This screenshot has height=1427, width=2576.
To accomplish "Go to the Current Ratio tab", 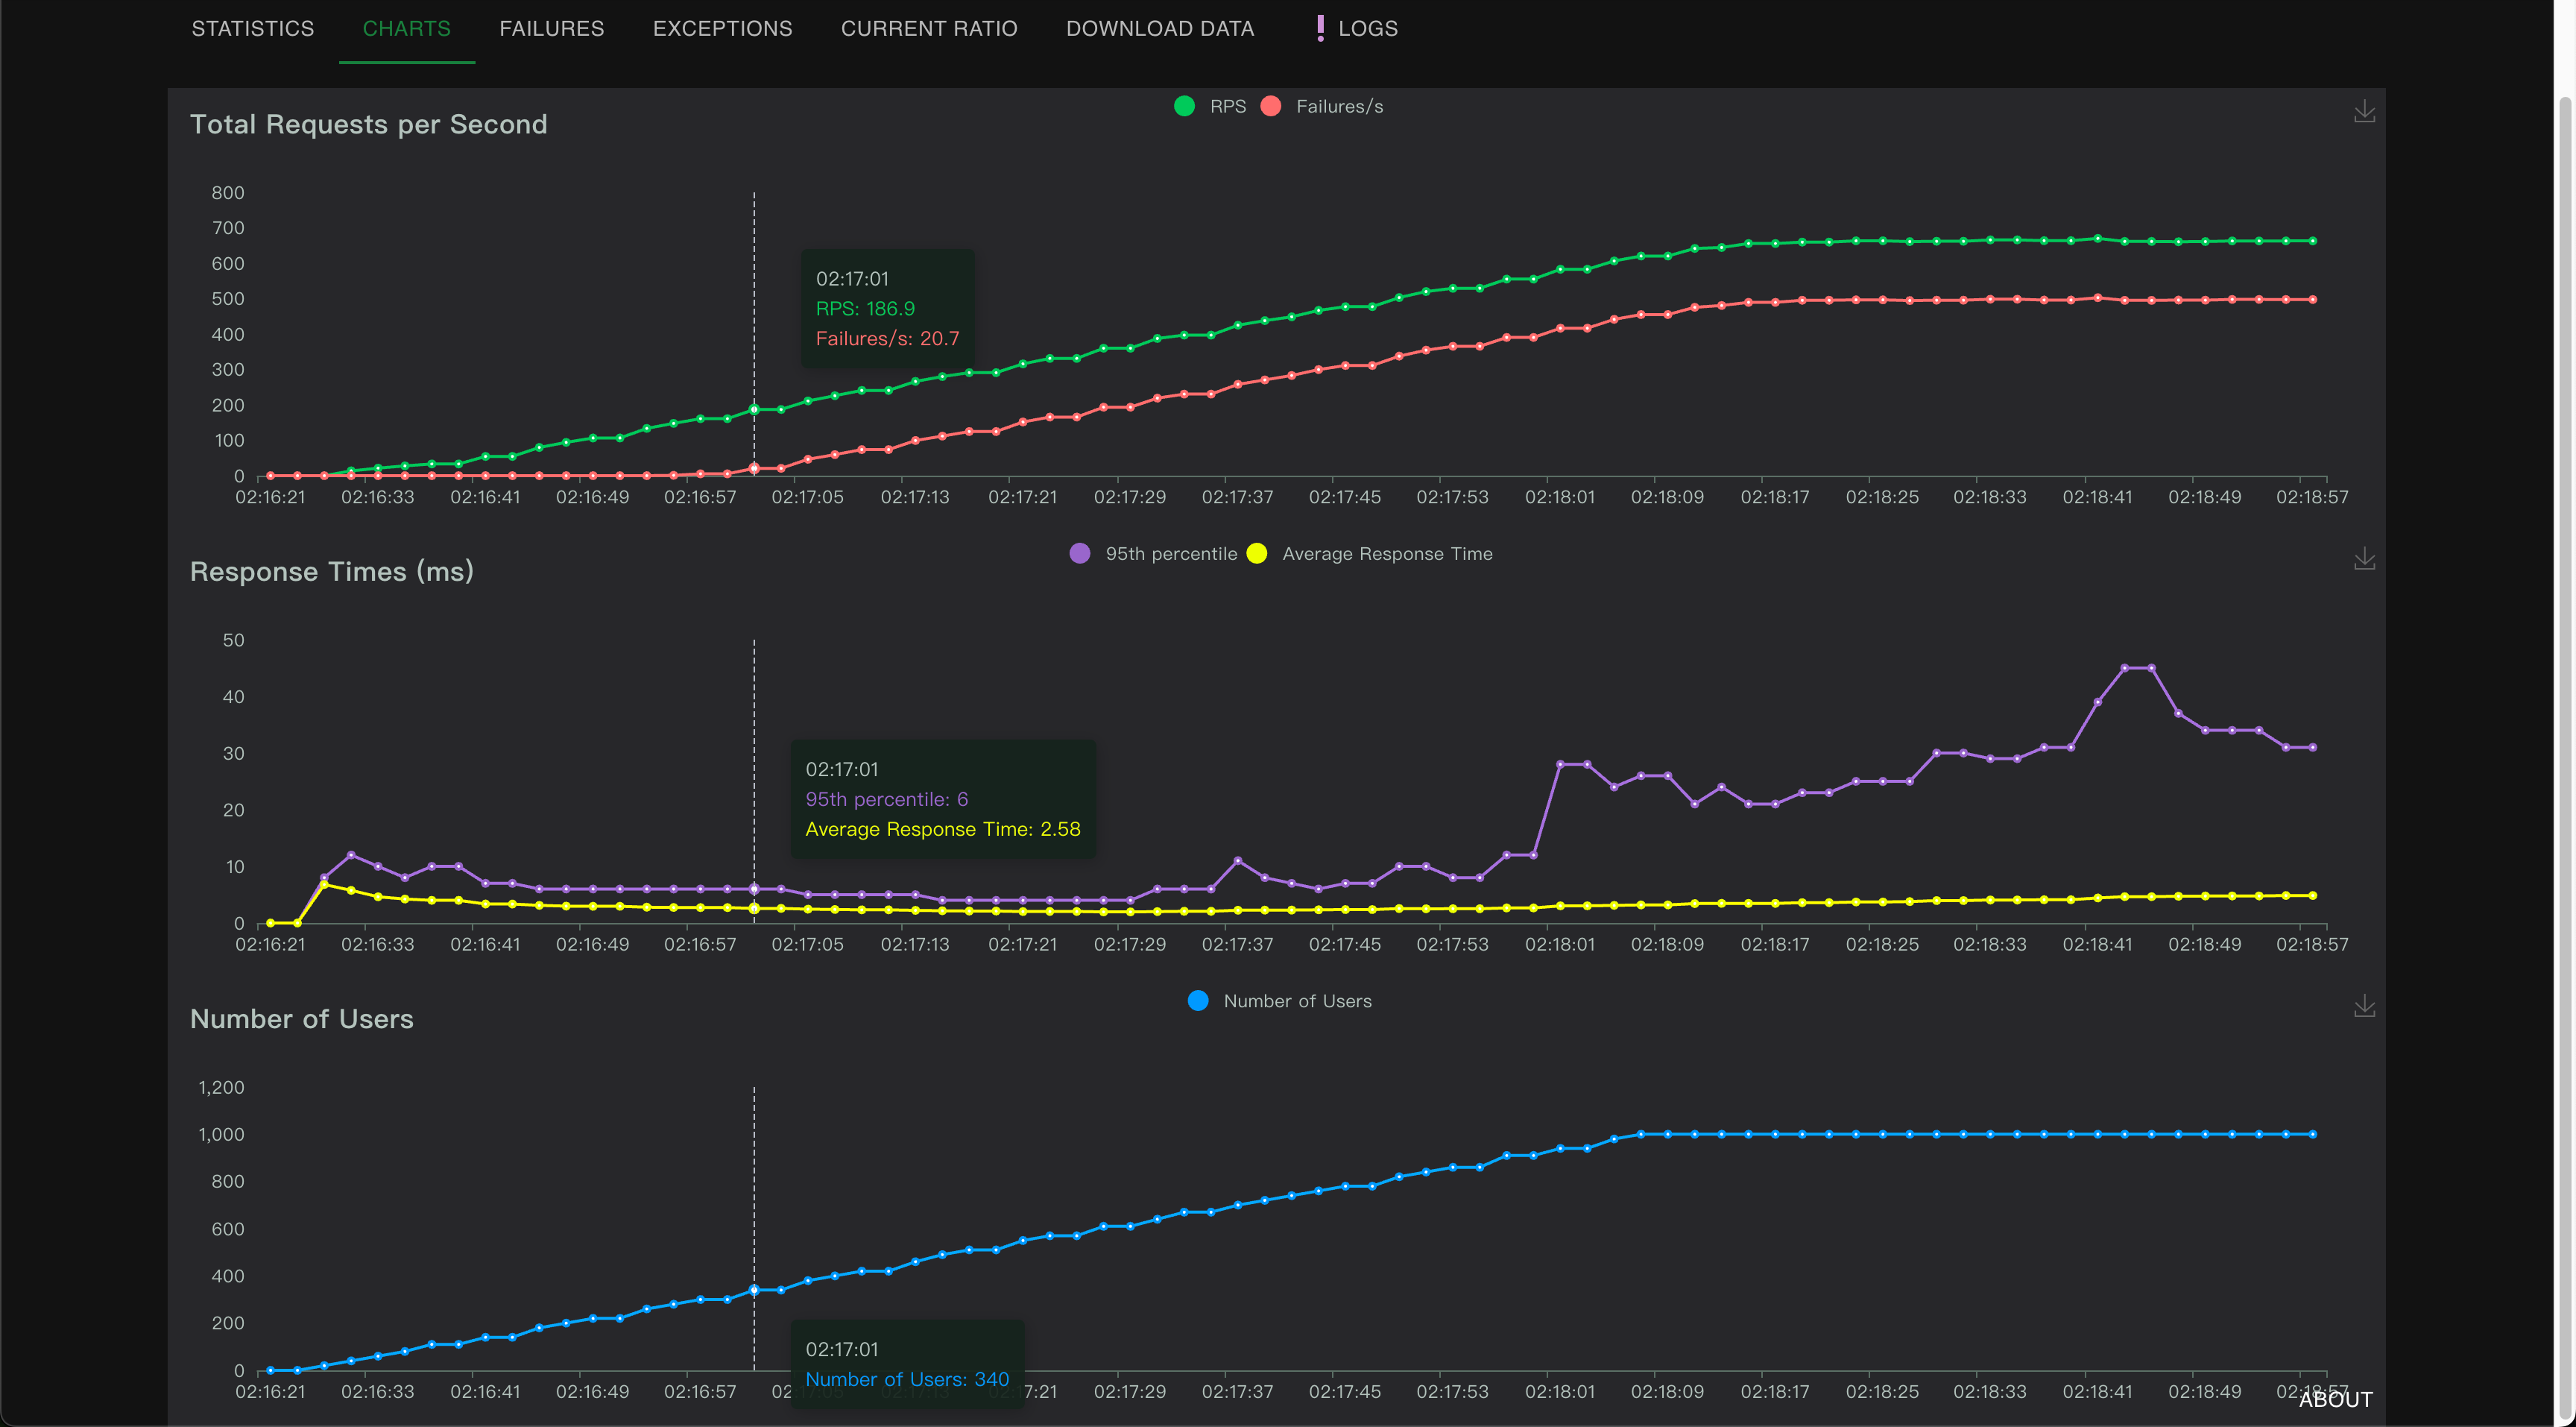I will 929,29.
